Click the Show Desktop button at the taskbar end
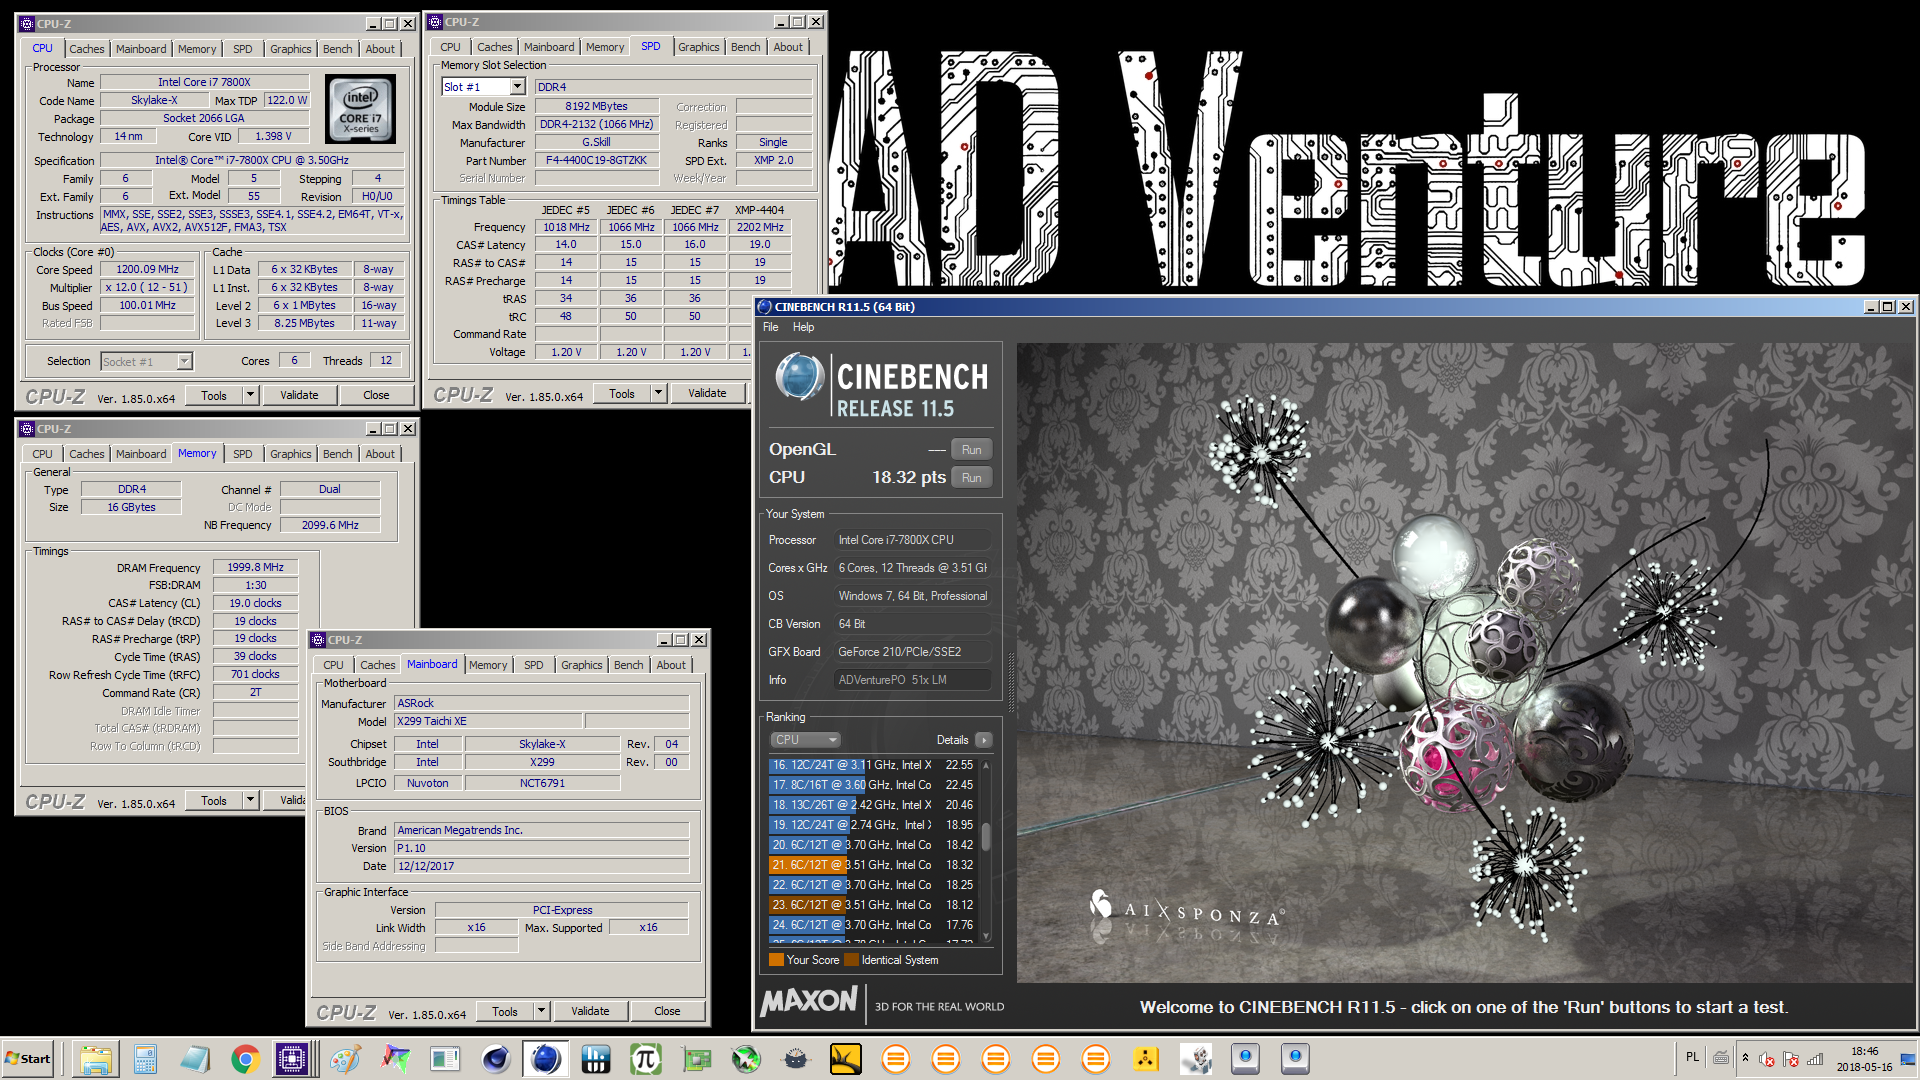Image resolution: width=1920 pixels, height=1080 pixels. point(1908,1058)
